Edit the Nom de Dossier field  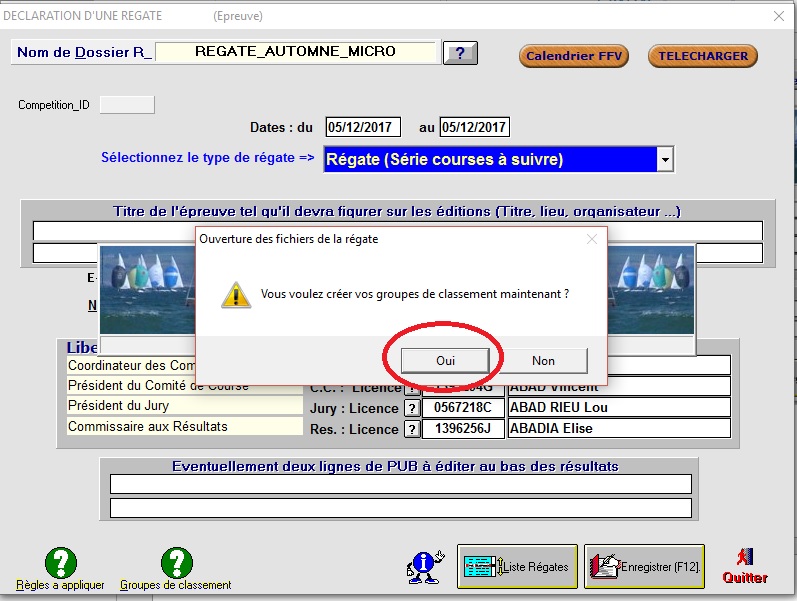click(295, 52)
